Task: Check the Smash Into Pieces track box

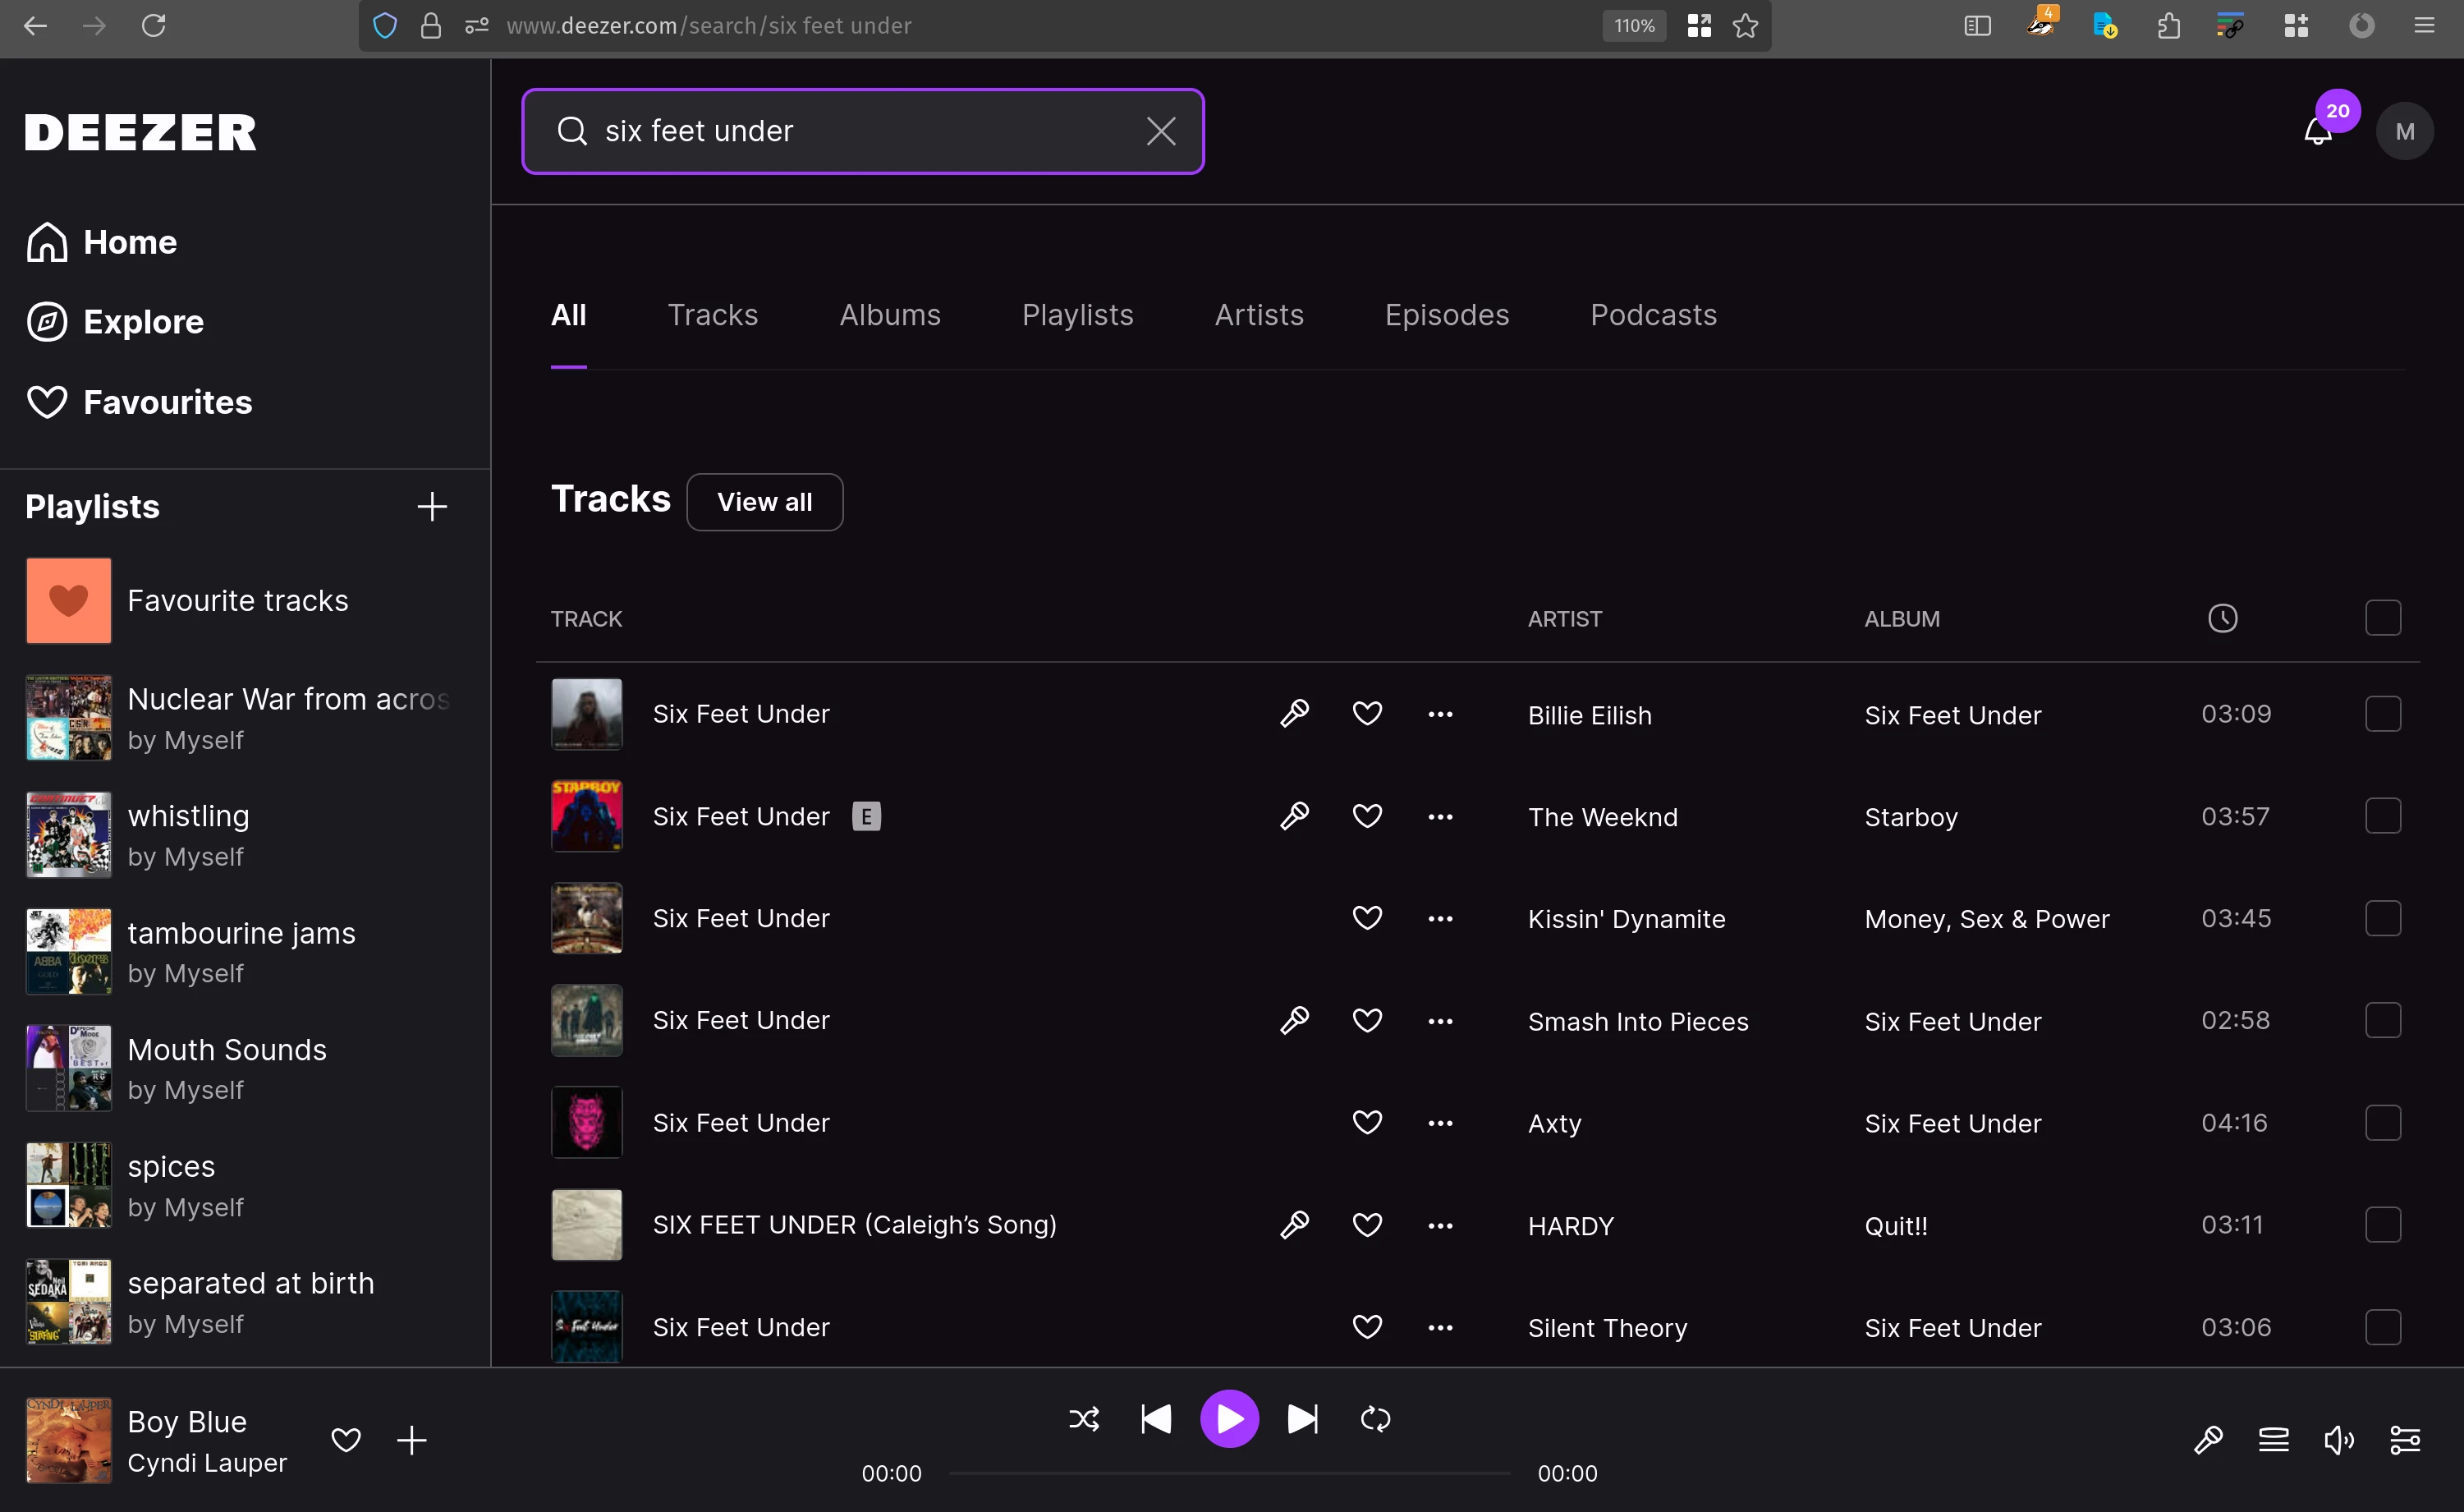Action: pos(2382,1020)
